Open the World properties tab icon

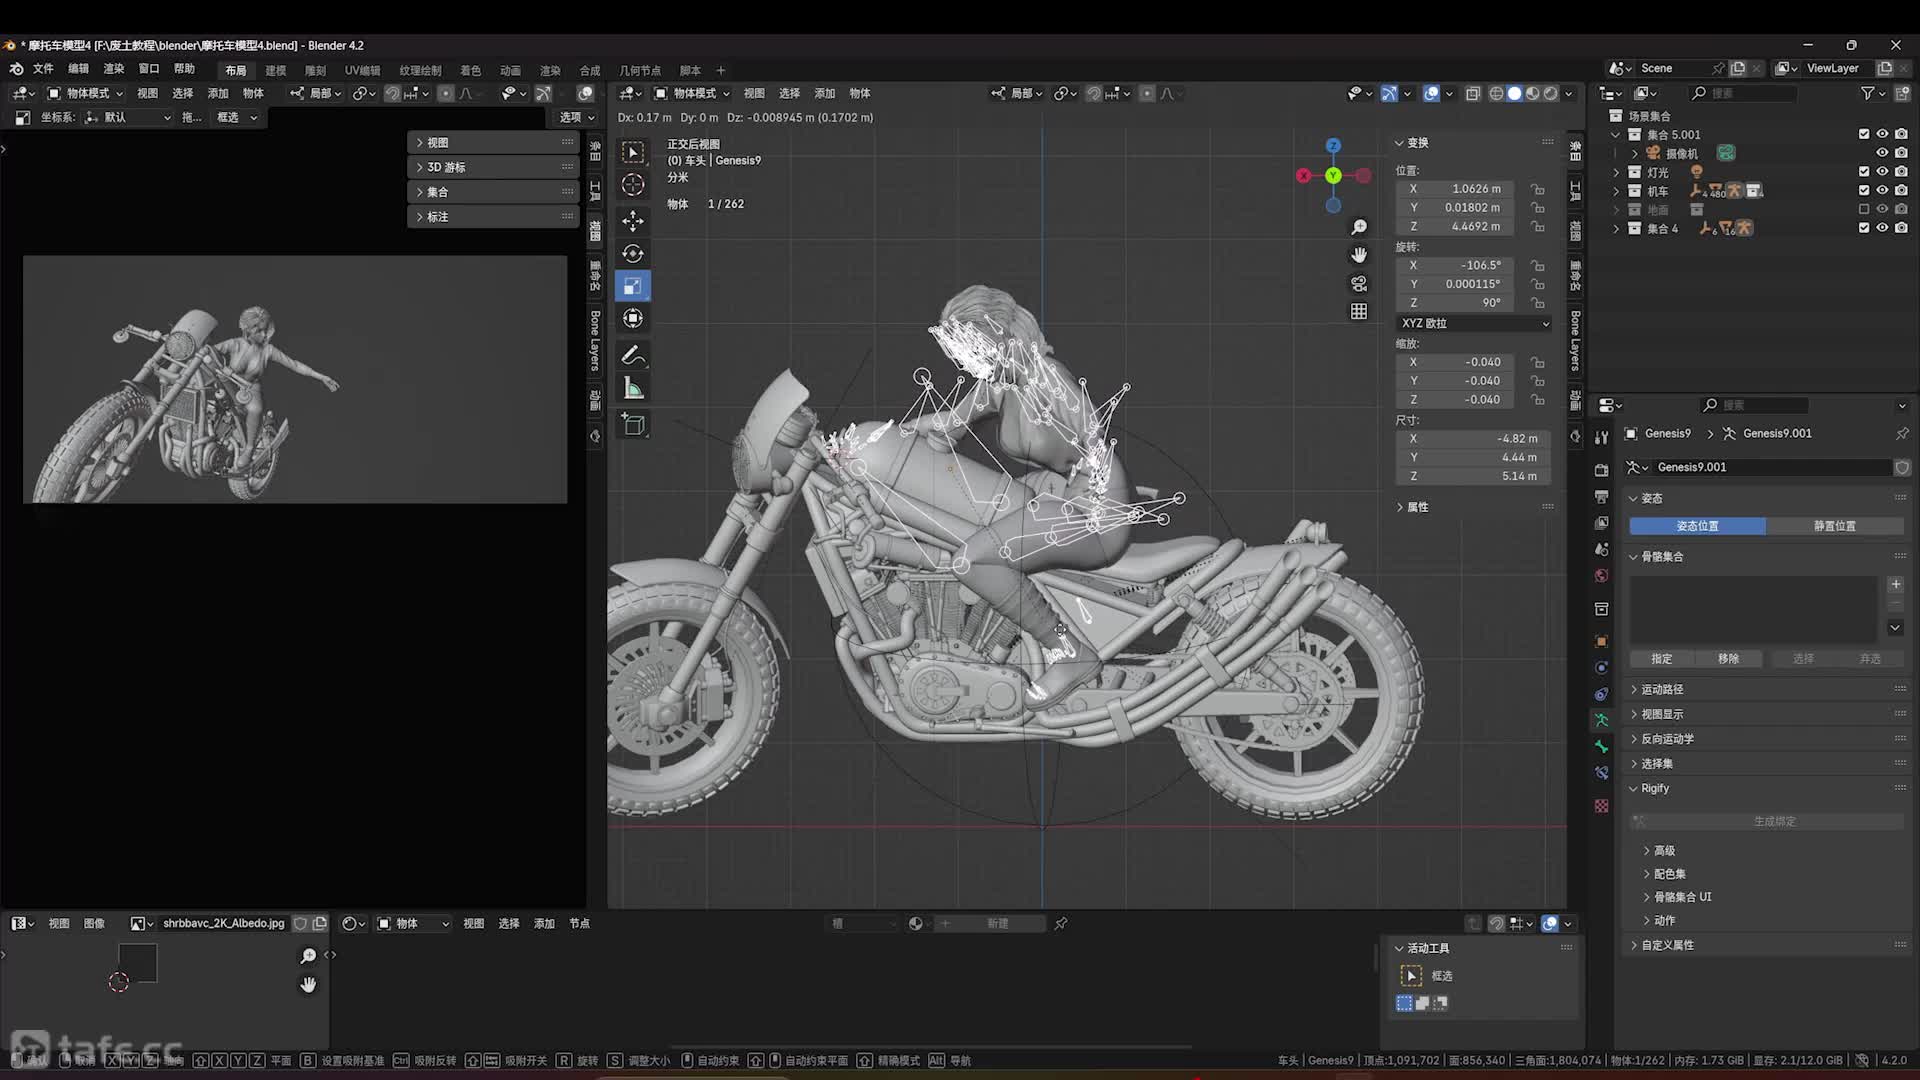tap(1602, 576)
